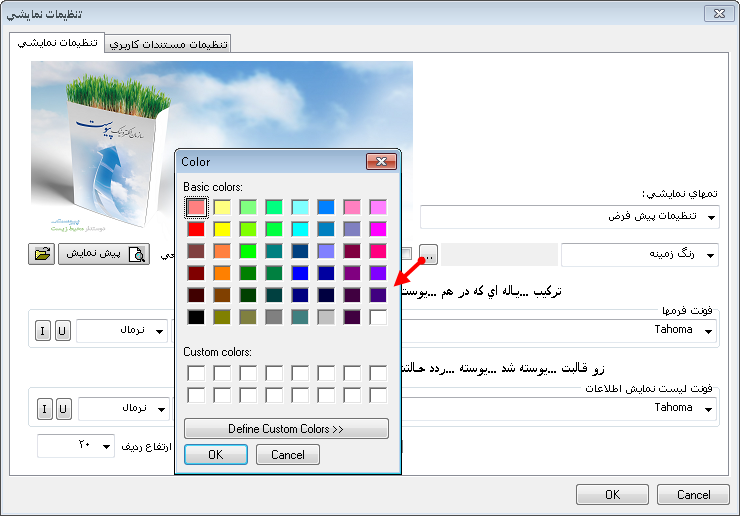The width and height of the screenshot is (740, 516).
Task: Switch to the user documents settings tab
Action: [169, 45]
